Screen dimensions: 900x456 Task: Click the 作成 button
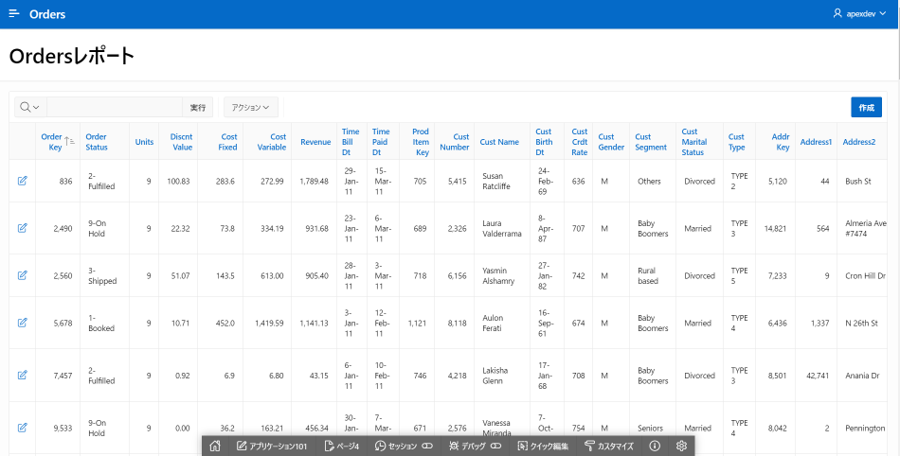pos(866,107)
